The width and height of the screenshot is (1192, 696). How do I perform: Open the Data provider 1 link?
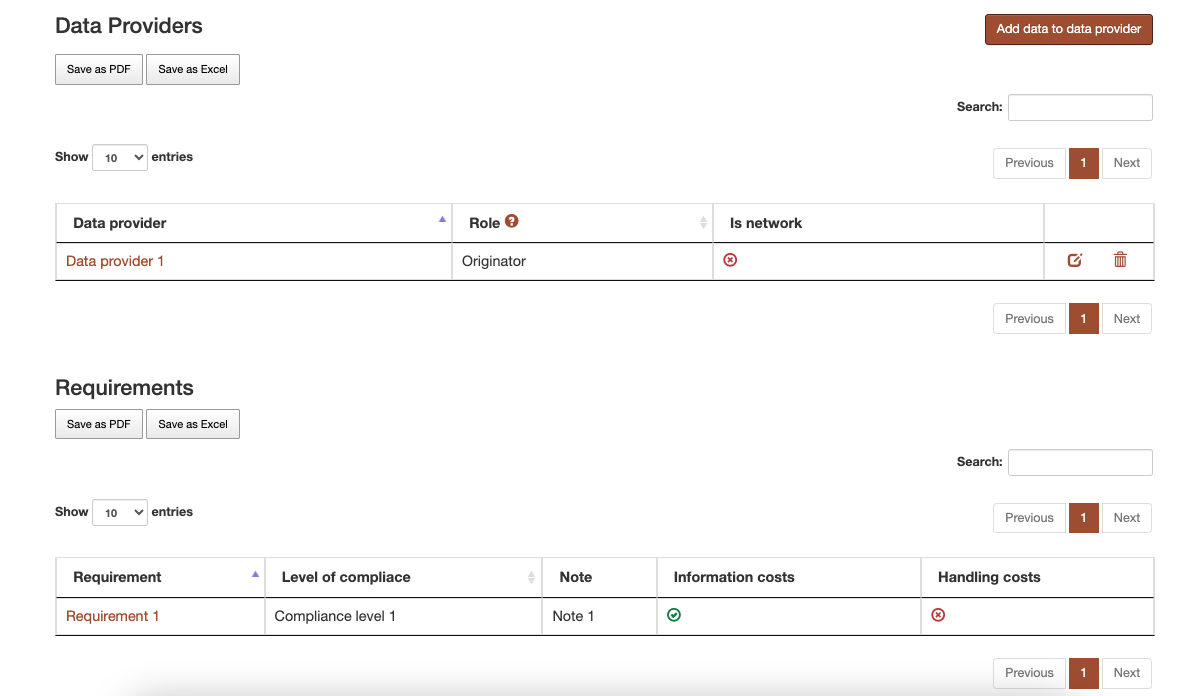click(115, 261)
